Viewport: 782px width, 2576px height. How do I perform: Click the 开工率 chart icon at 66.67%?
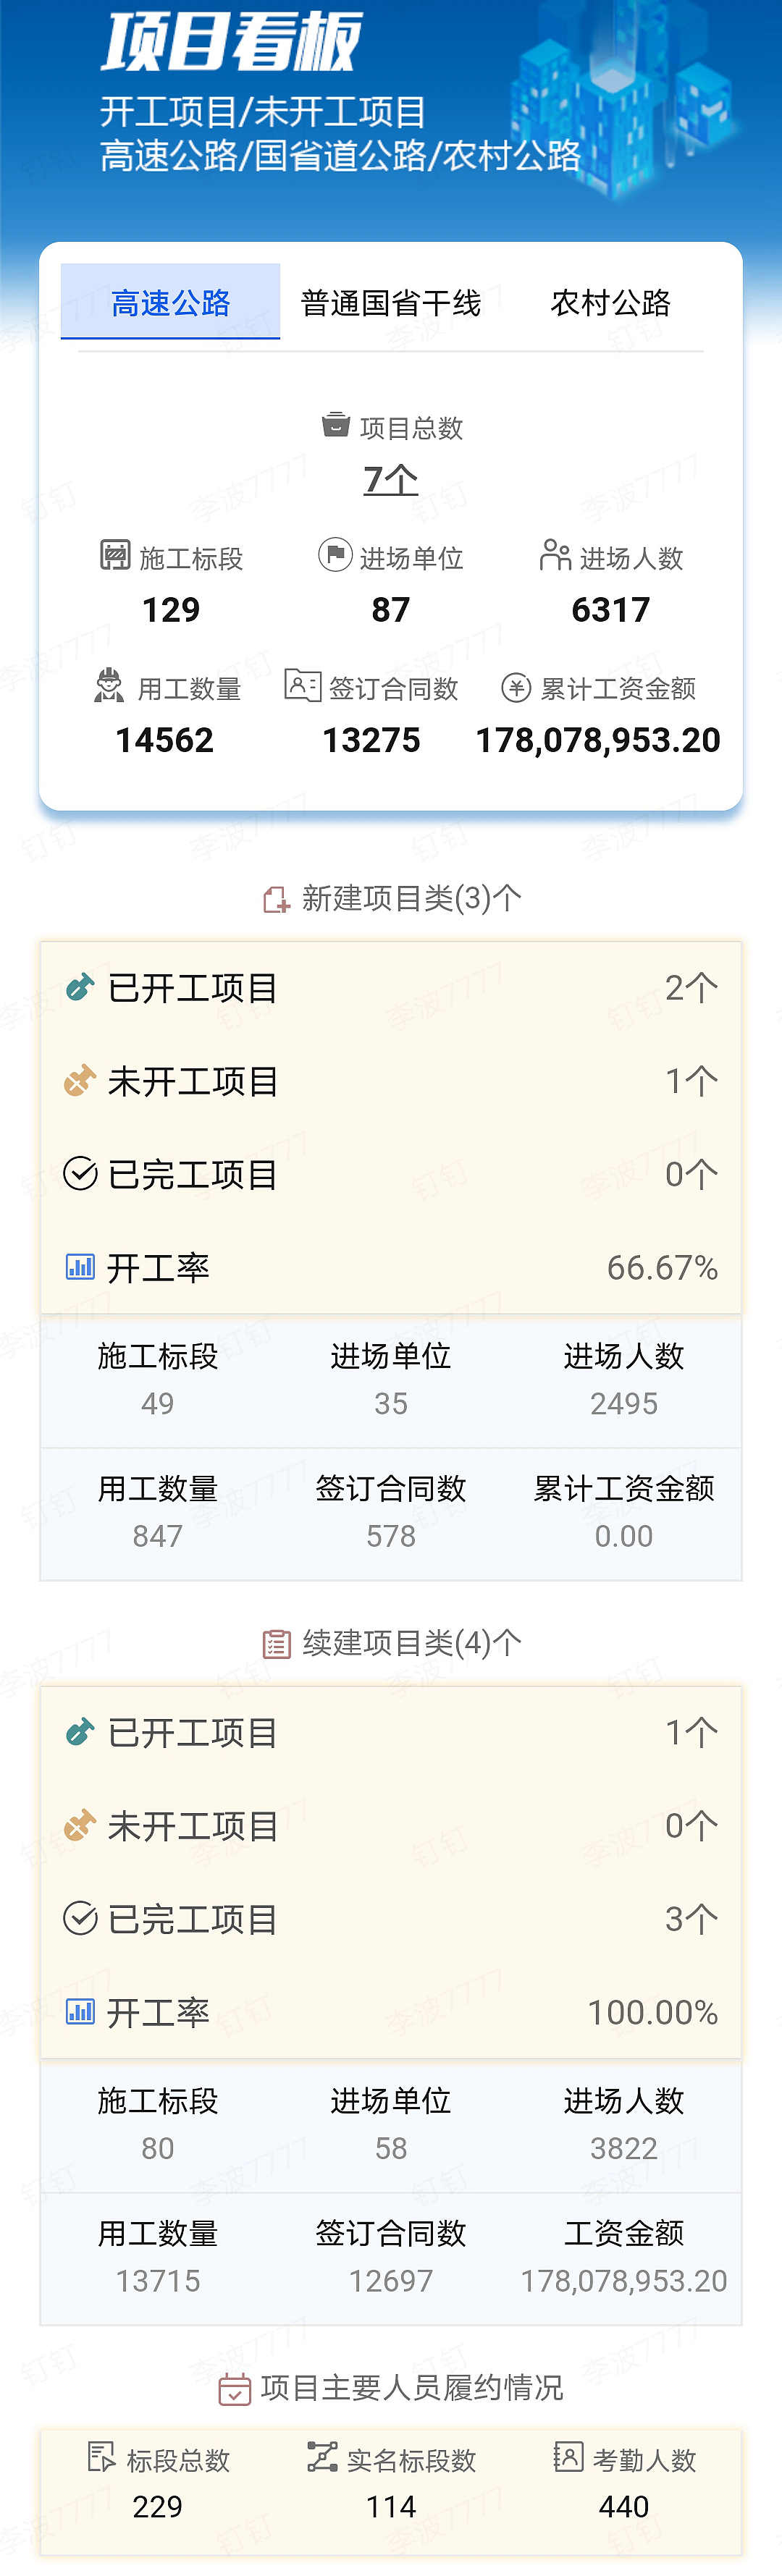coord(80,1267)
